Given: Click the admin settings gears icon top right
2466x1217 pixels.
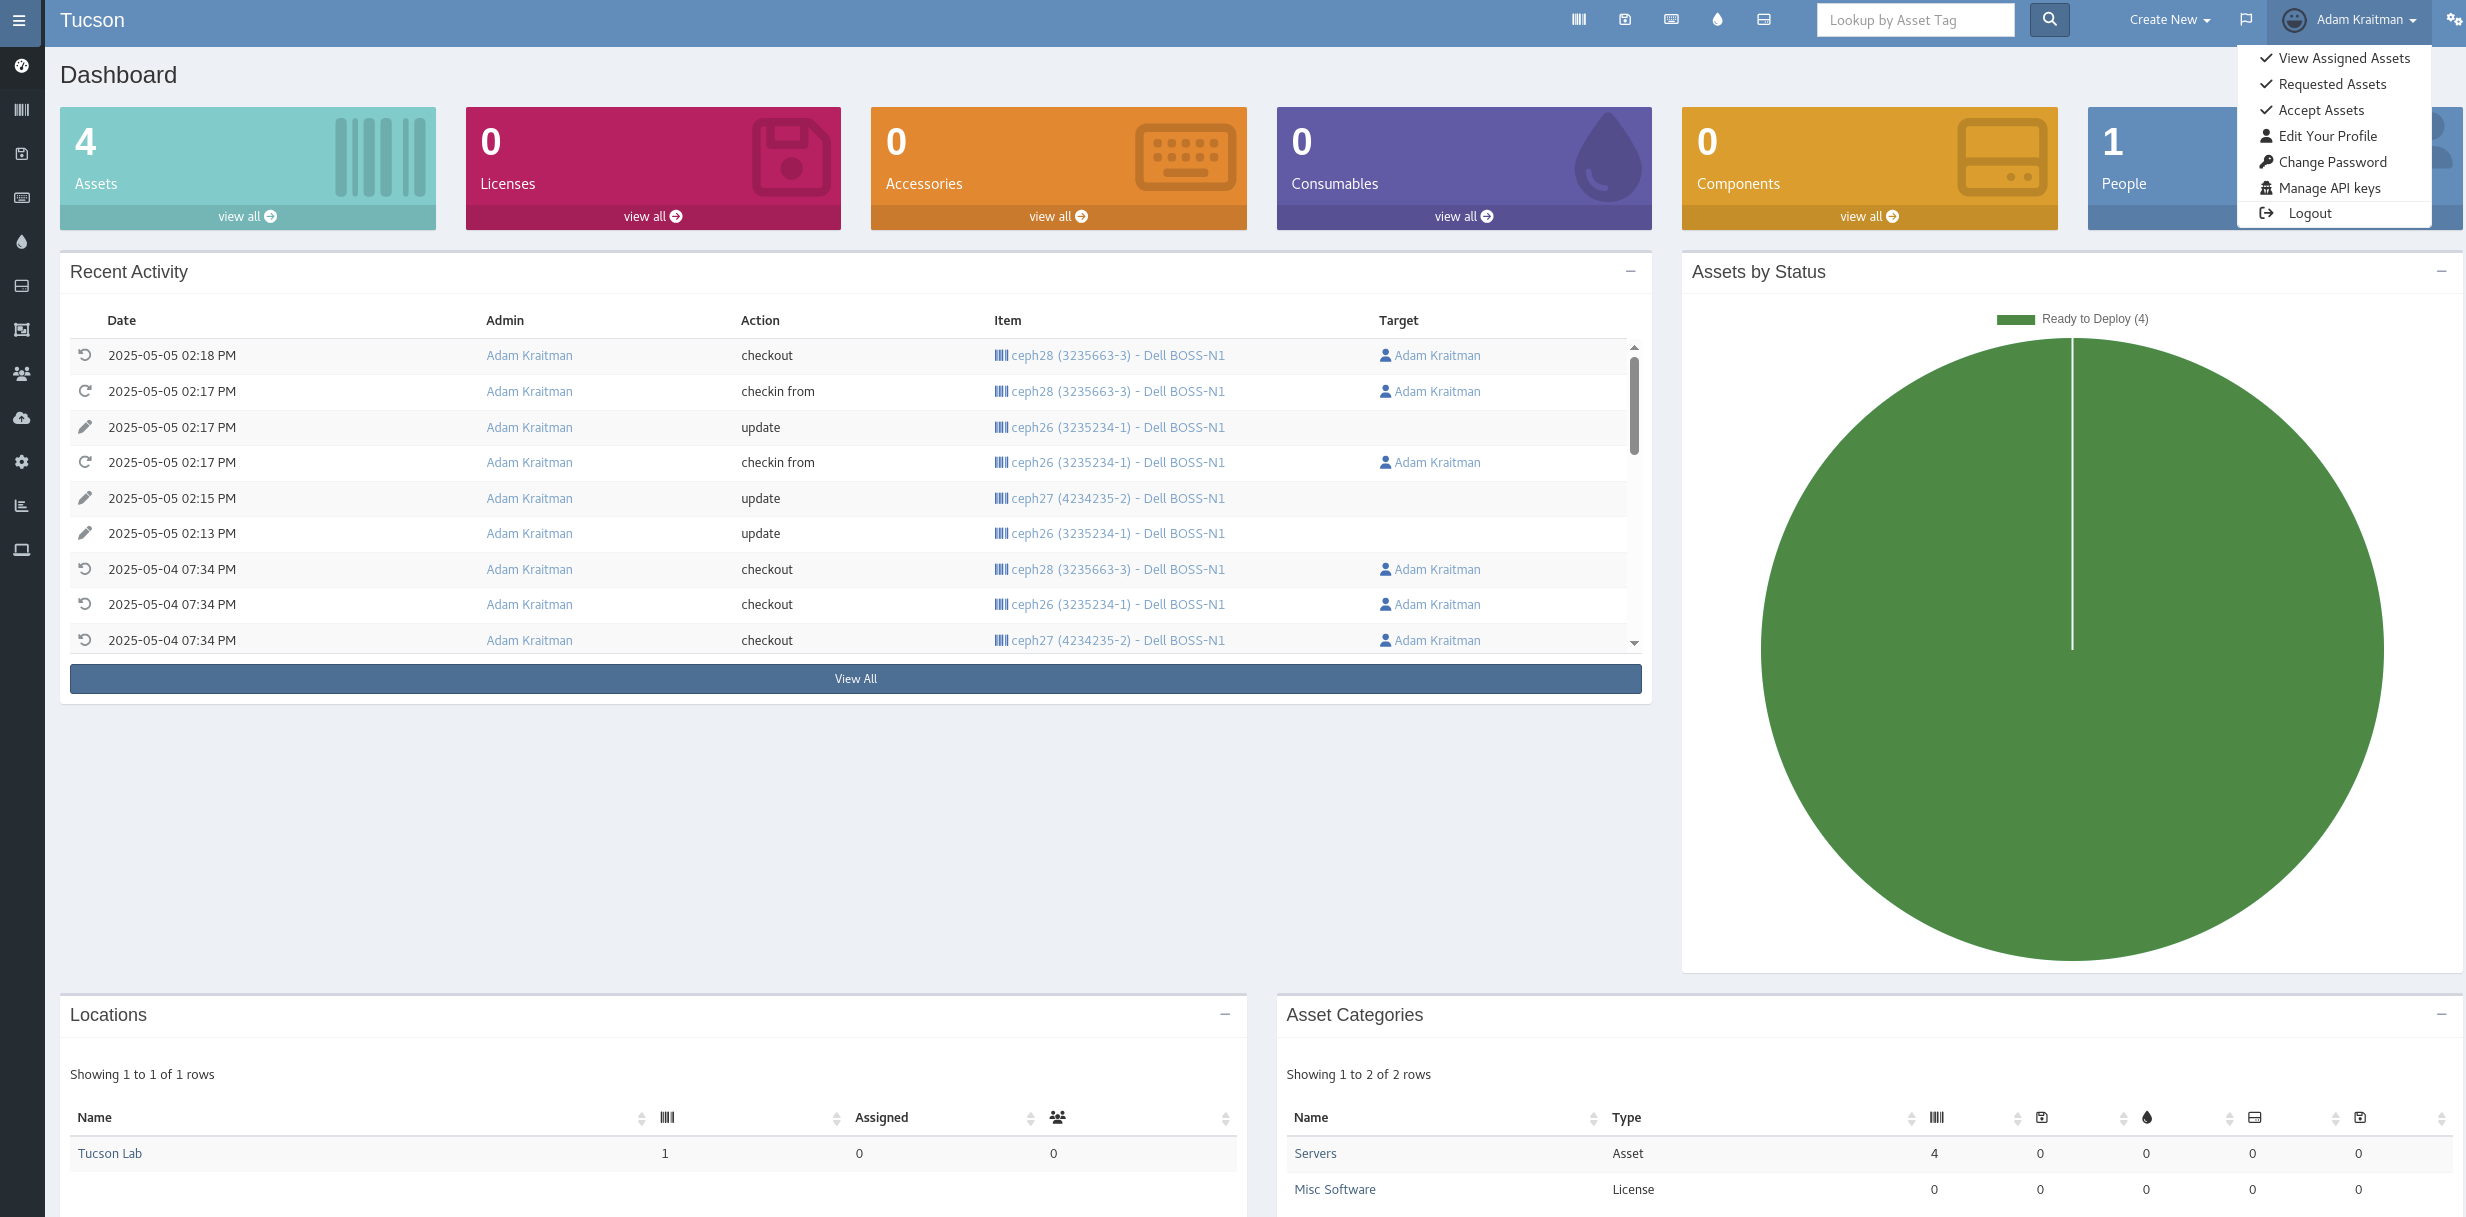Looking at the screenshot, I should point(2453,20).
